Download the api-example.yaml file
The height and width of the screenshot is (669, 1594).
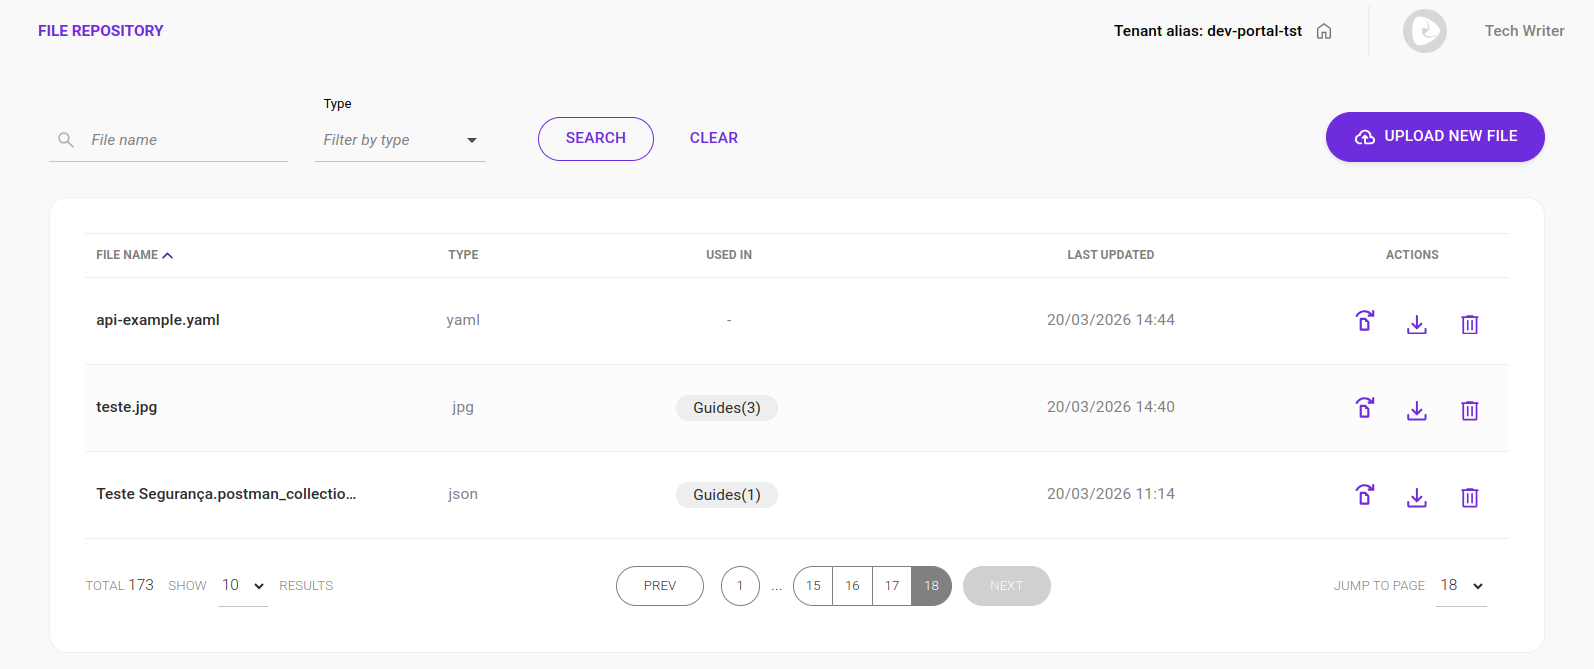click(1416, 324)
